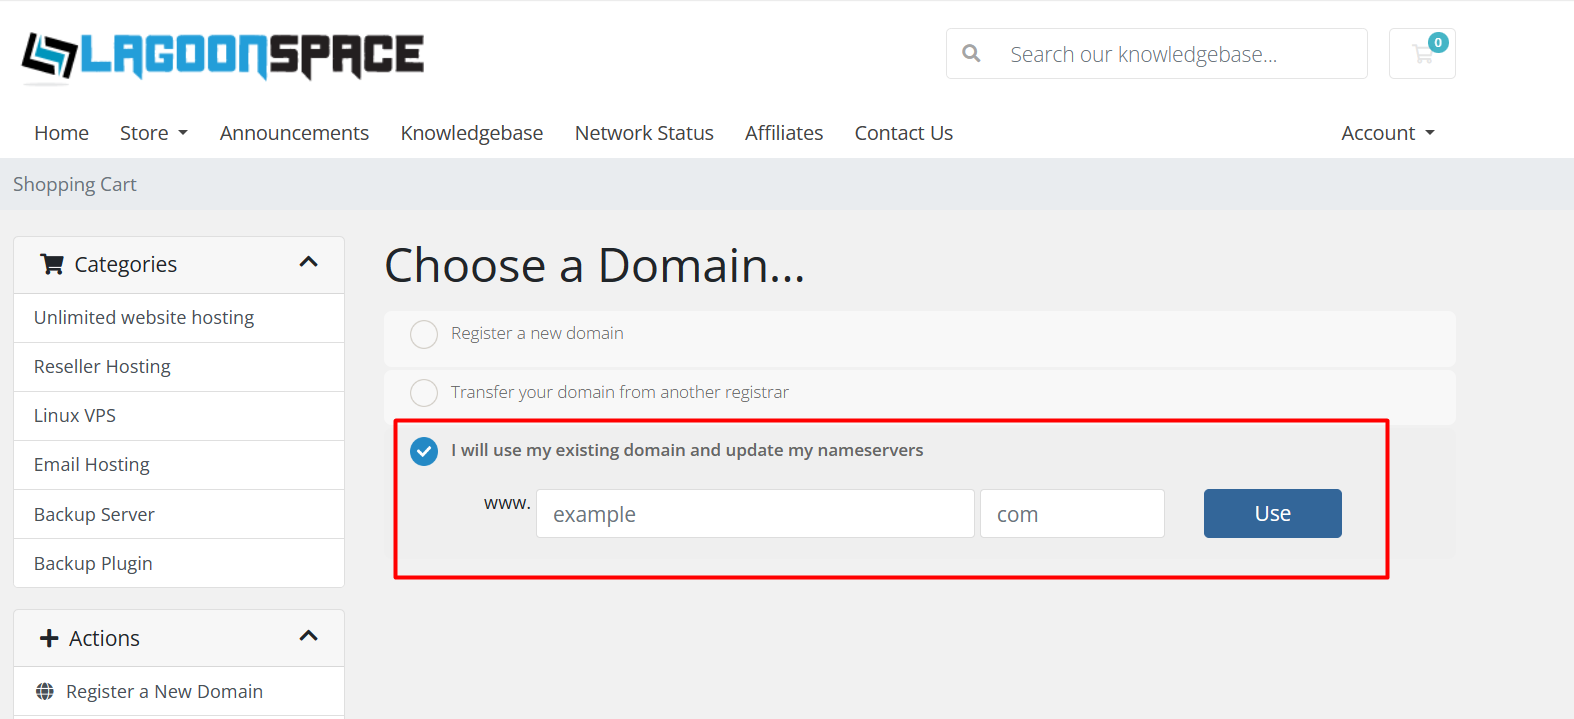Select Register a new domain option
This screenshot has height=719, width=1574.
pyautogui.click(x=424, y=334)
